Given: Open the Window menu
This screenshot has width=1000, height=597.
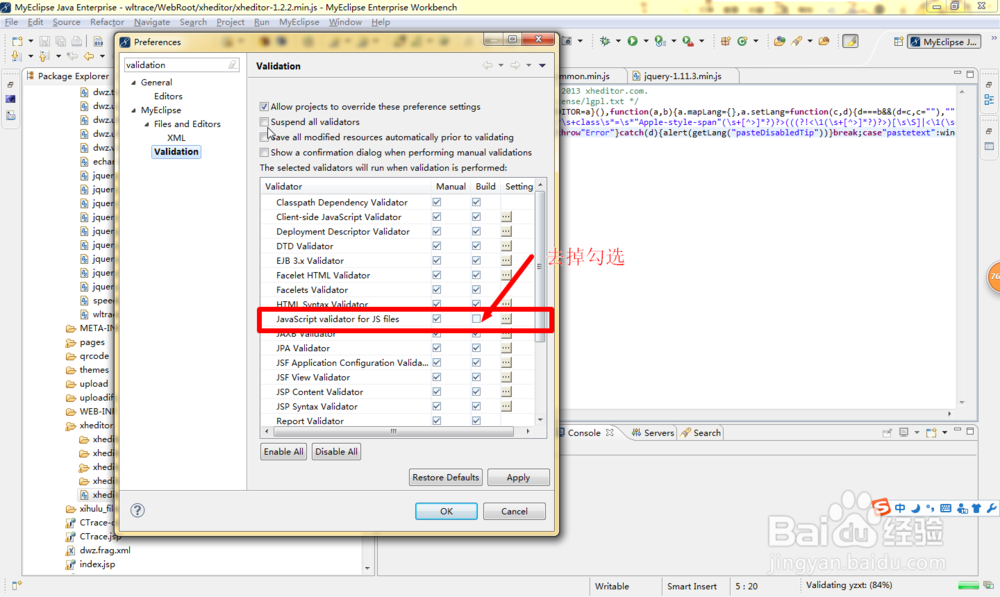Looking at the screenshot, I should coord(345,22).
